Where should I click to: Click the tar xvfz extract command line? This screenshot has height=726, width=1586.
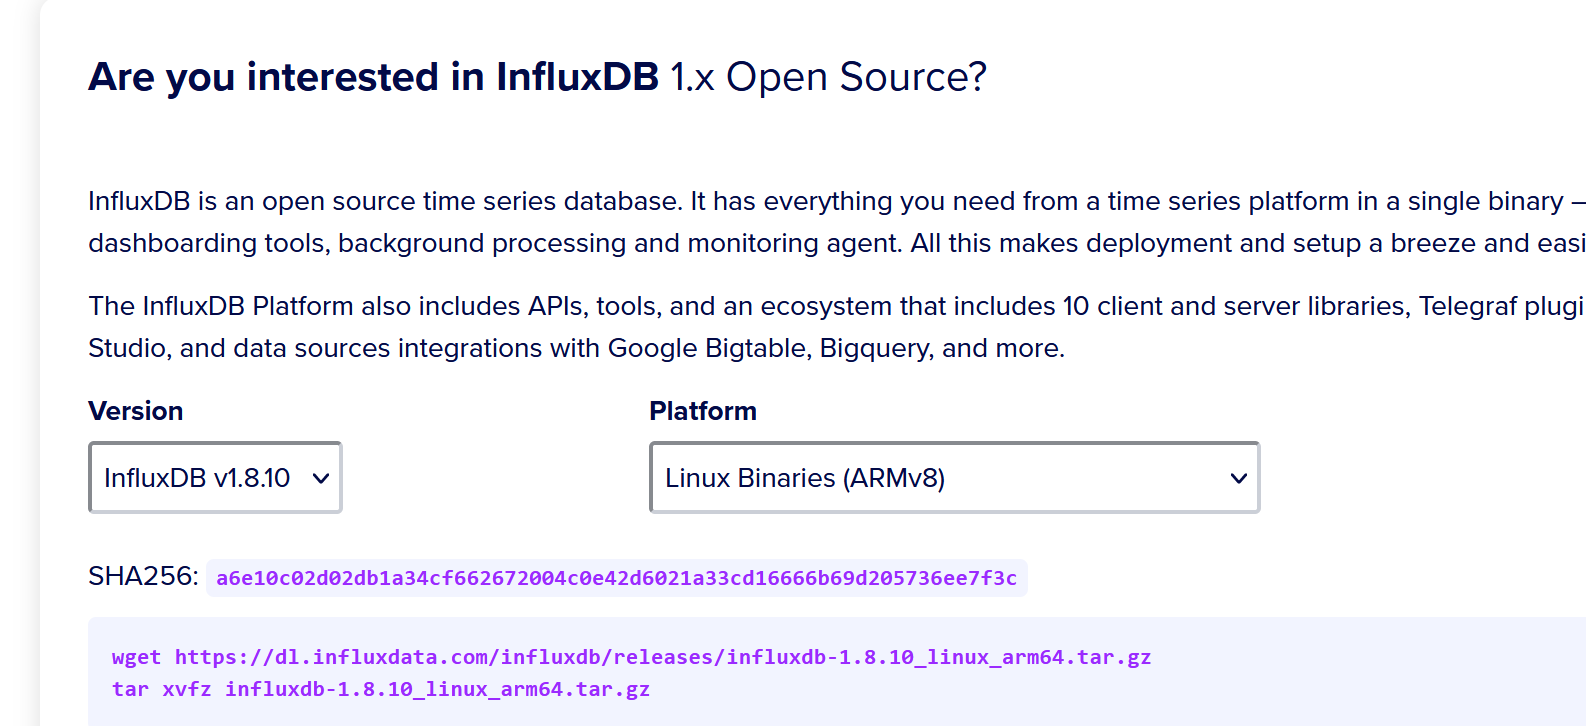tap(381, 689)
